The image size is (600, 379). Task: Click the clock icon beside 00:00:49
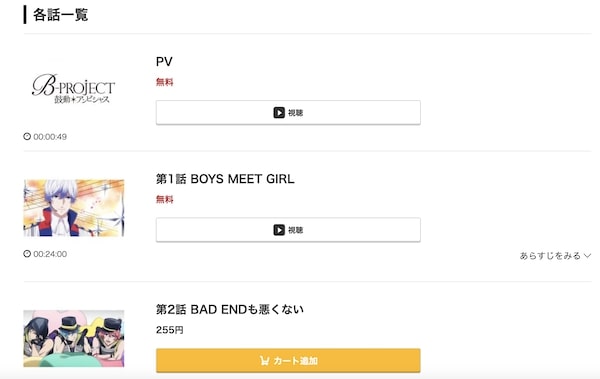(x=27, y=136)
